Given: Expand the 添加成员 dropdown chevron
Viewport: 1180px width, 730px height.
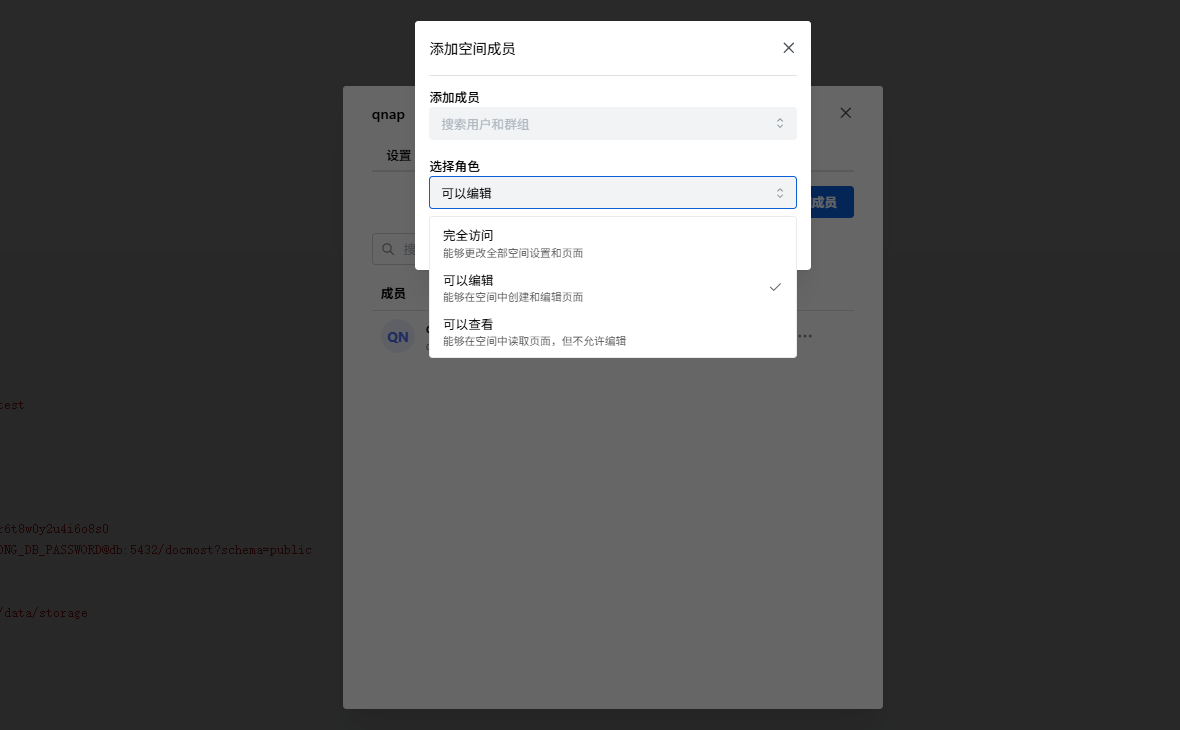Looking at the screenshot, I should pyautogui.click(x=780, y=124).
